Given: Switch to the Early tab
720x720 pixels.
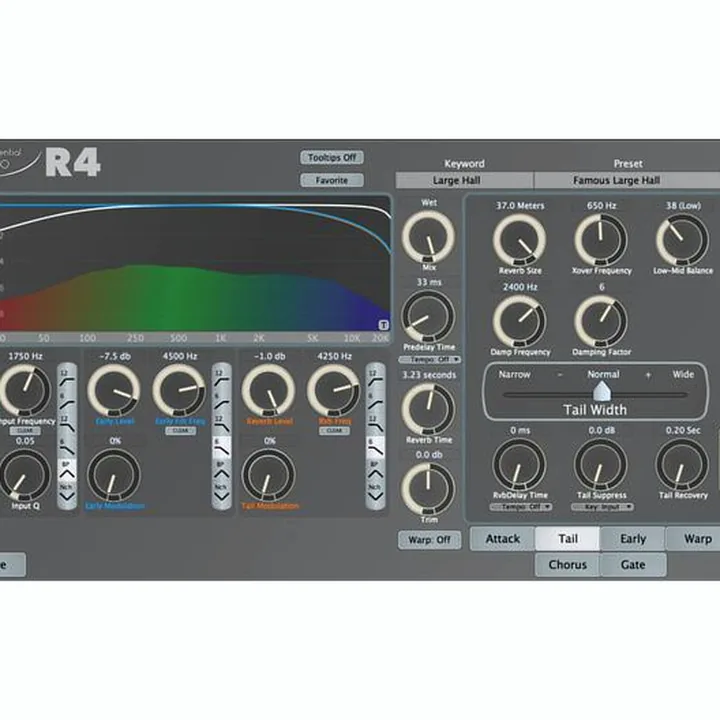Looking at the screenshot, I should click(x=633, y=539).
